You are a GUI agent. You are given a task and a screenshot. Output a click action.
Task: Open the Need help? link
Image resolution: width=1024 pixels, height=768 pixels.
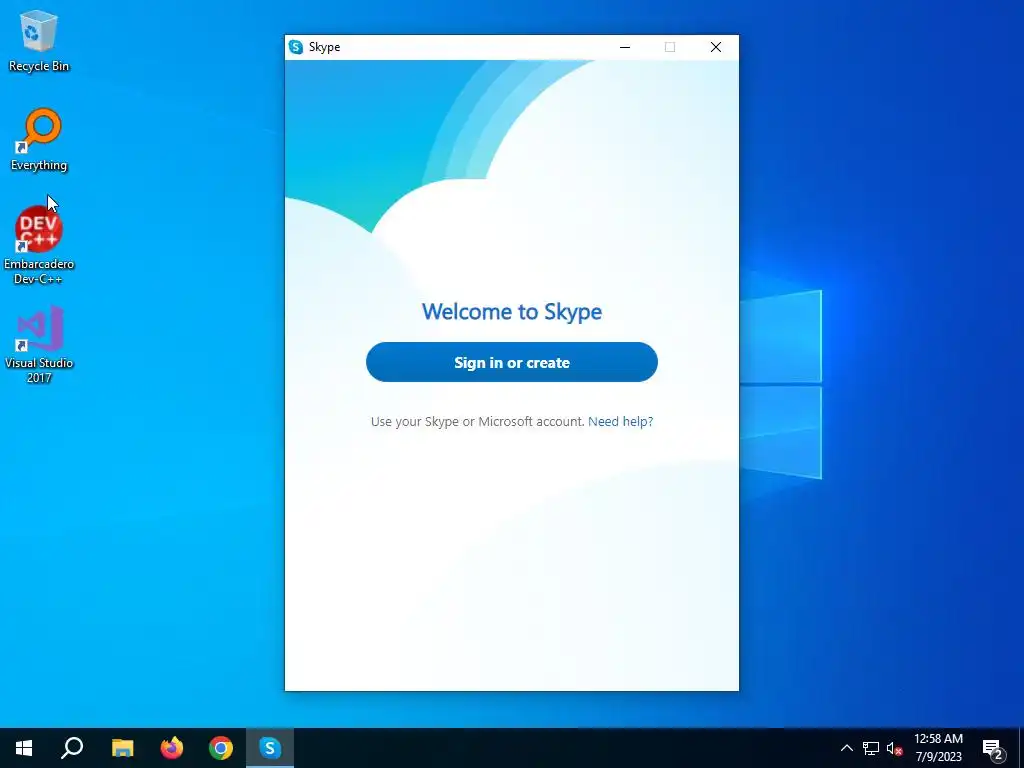pos(620,421)
